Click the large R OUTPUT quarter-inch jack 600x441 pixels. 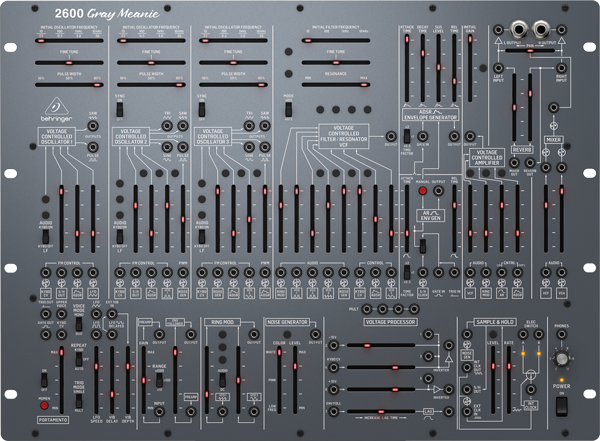541,29
